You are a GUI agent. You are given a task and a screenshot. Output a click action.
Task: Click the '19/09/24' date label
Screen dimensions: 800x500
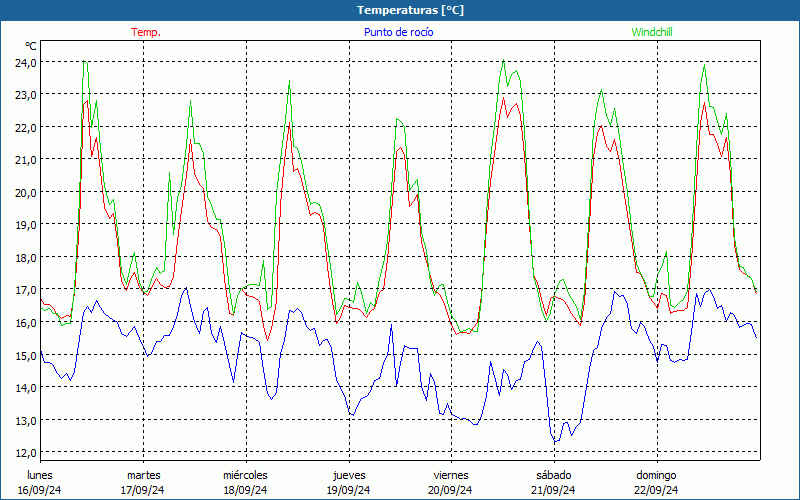(348, 490)
